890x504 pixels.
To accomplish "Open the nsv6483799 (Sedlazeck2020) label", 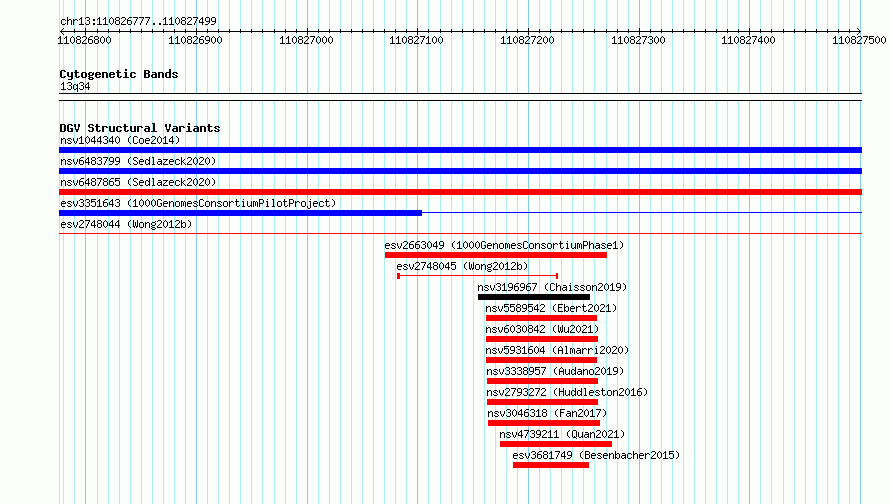I will 138,161.
